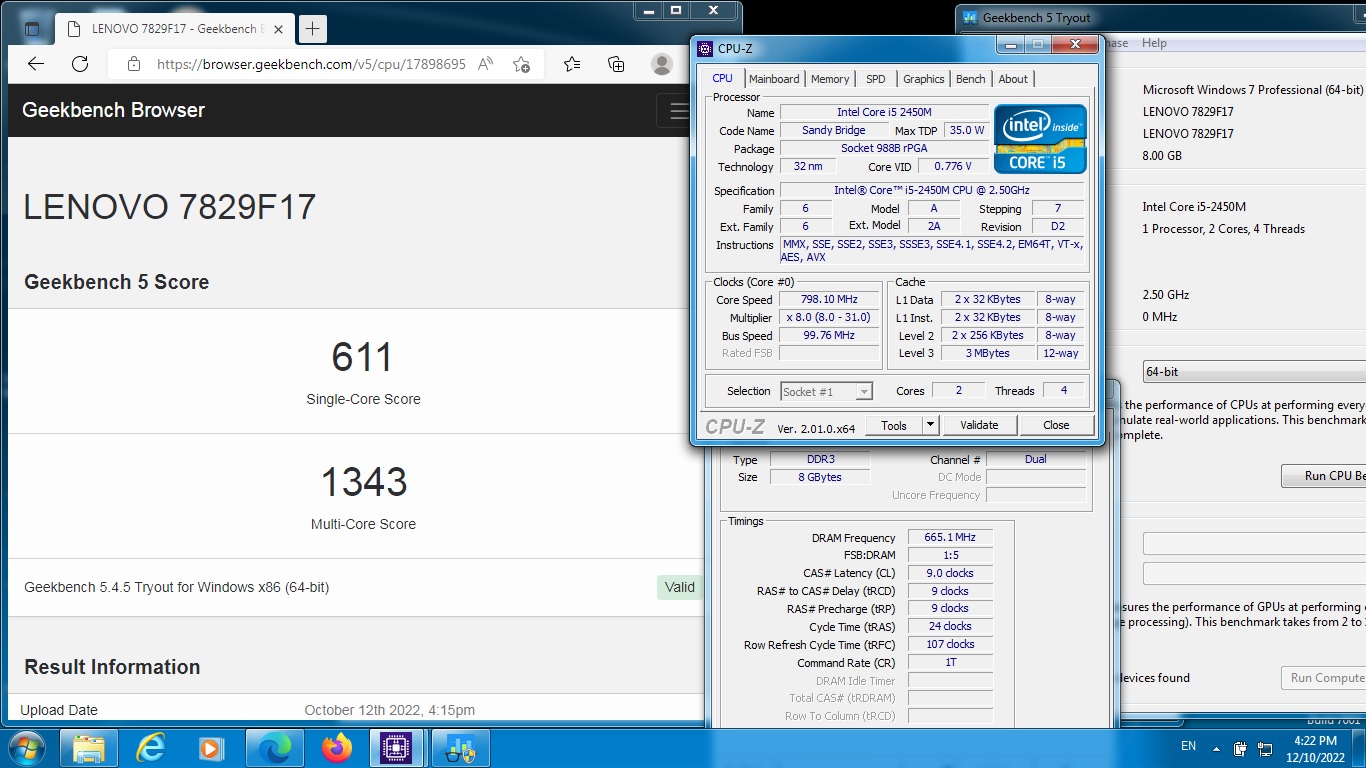Click the Code Name value 'Sandy Bridge'
Viewport: 1366px width, 768px height.
click(x=834, y=130)
